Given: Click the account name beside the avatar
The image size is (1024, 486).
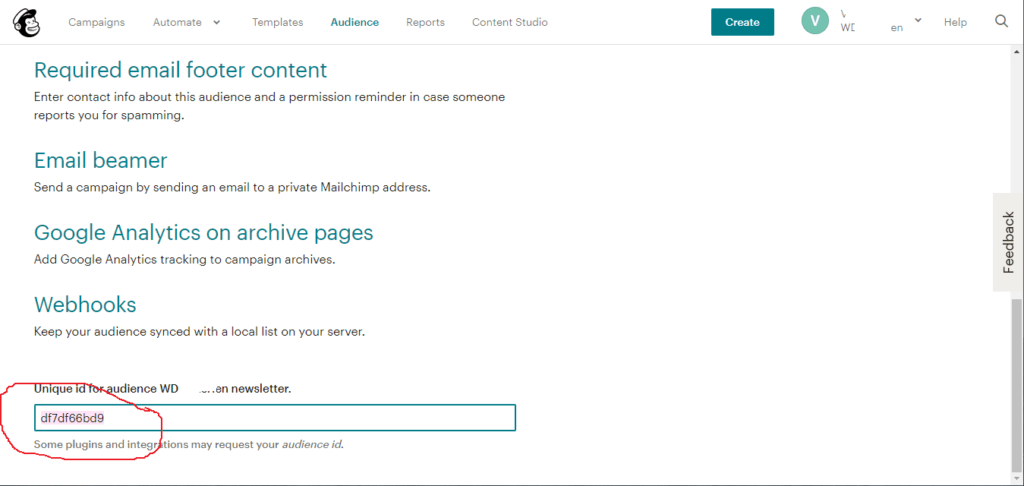Looking at the screenshot, I should (x=848, y=22).
